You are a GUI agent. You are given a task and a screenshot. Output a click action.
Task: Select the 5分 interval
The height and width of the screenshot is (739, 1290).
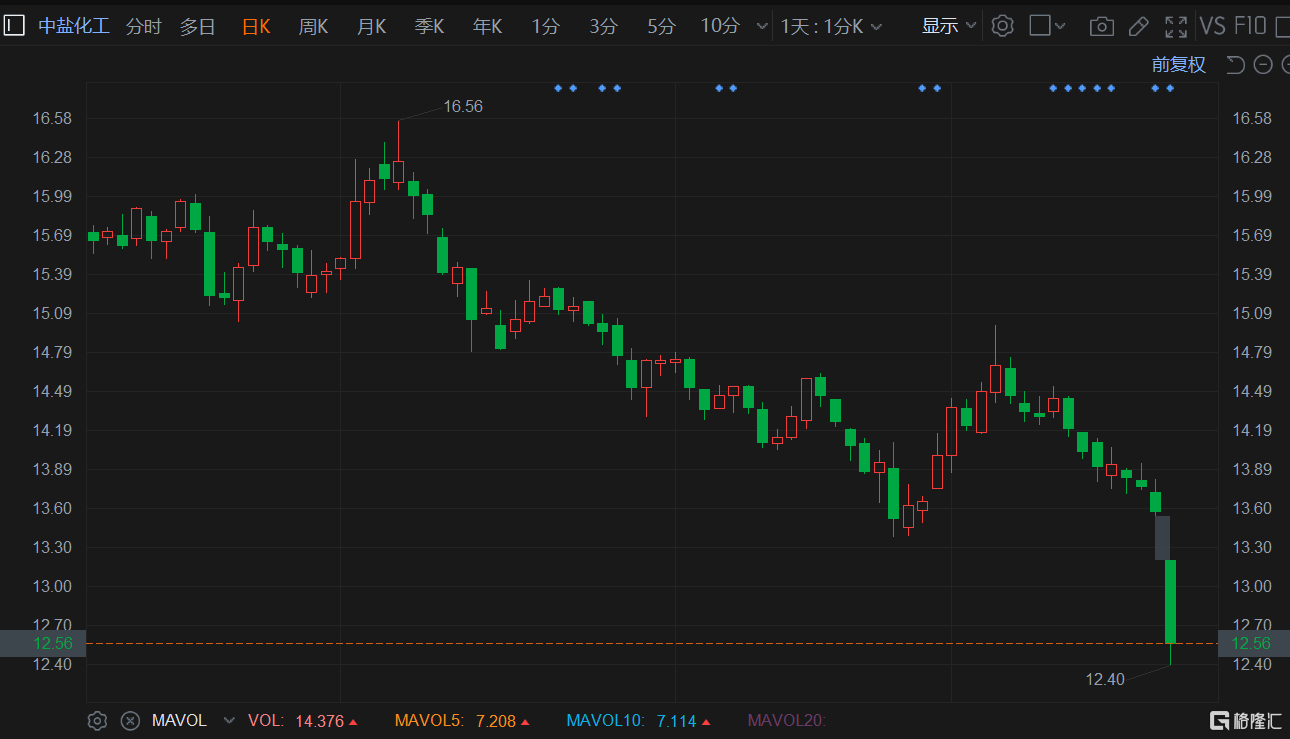661,27
